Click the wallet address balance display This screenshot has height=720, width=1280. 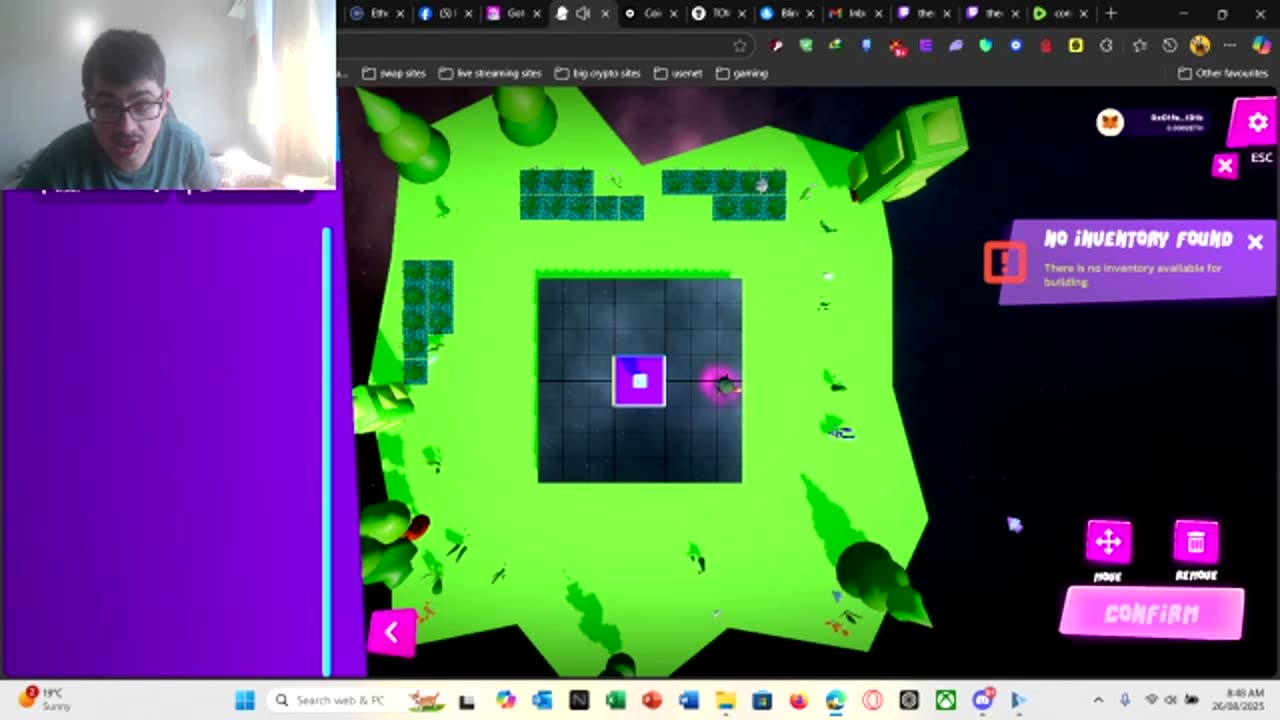1176,122
